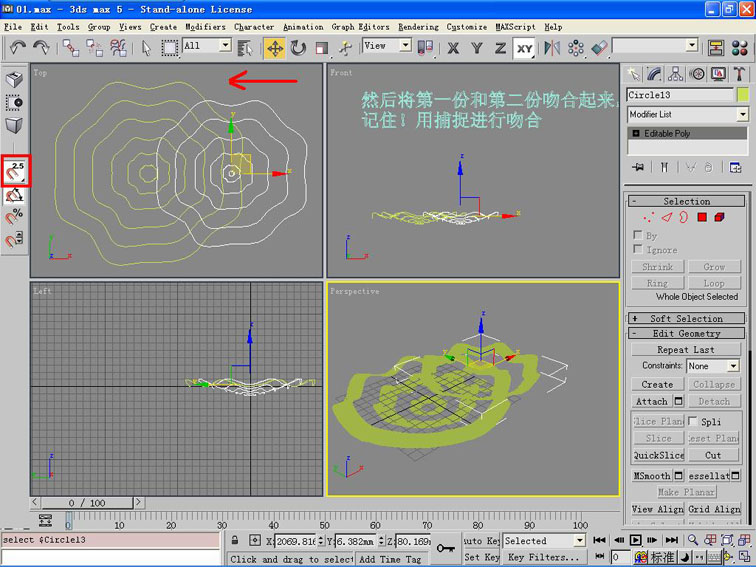The image size is (756, 567).
Task: Toggle Set Key mode
Action: pos(482,557)
